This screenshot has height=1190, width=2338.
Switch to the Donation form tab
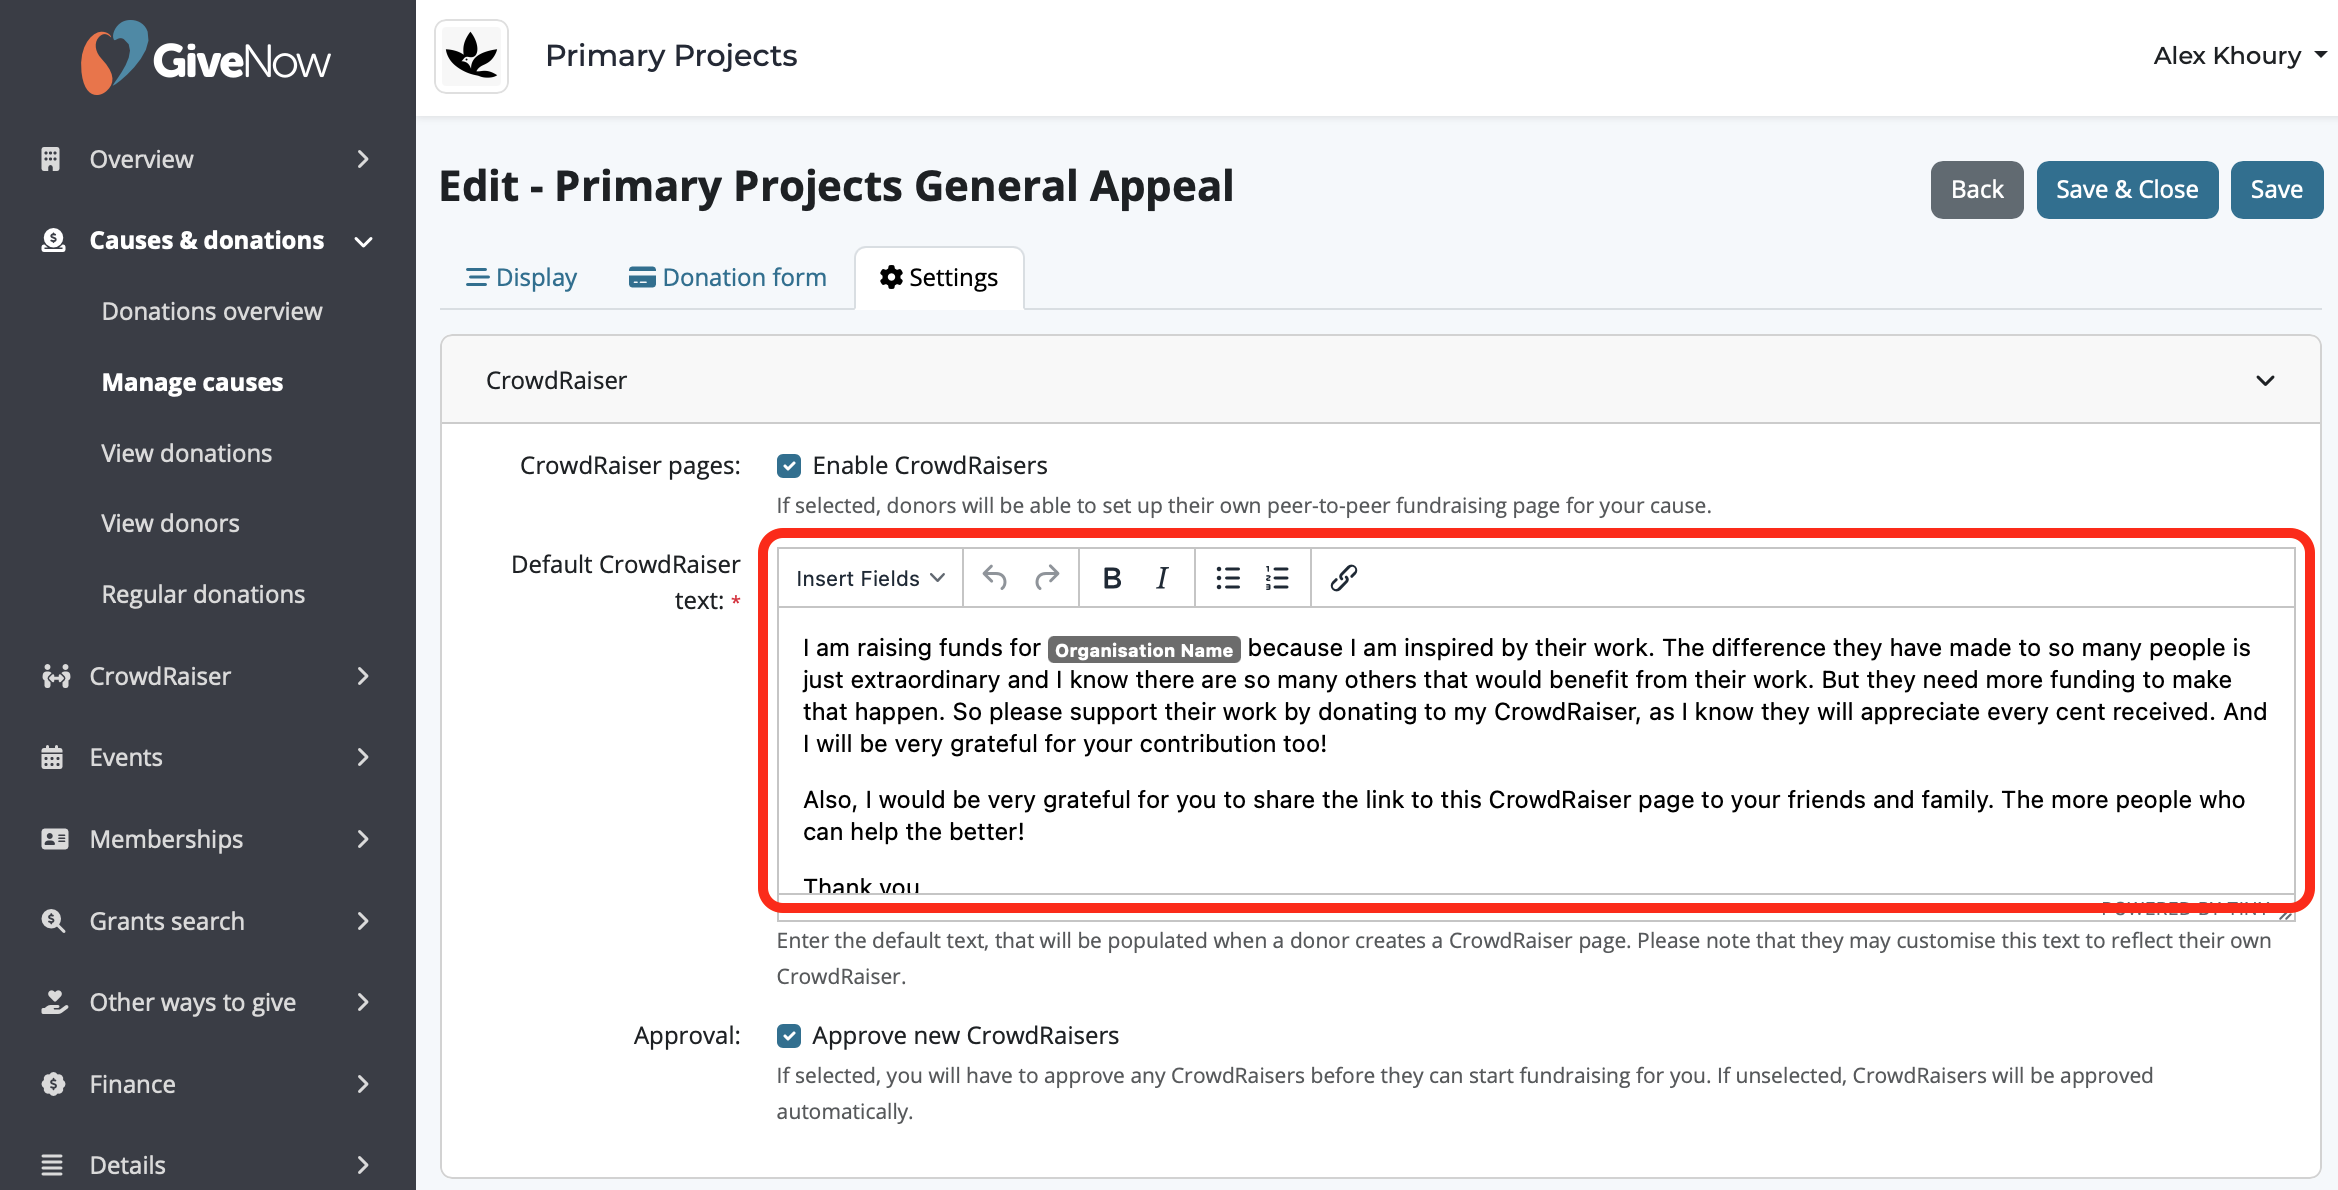pos(728,277)
